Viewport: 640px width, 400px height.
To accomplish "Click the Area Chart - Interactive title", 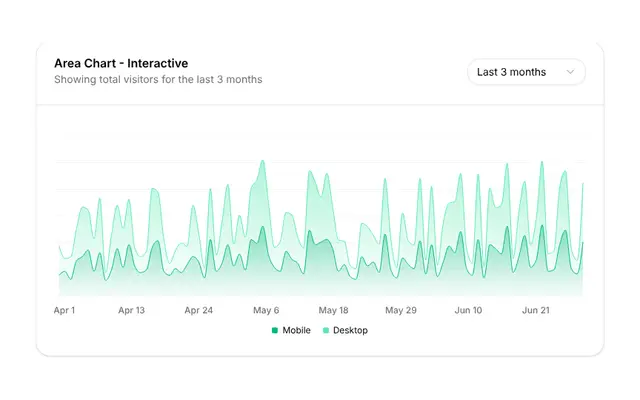I will (121, 63).
